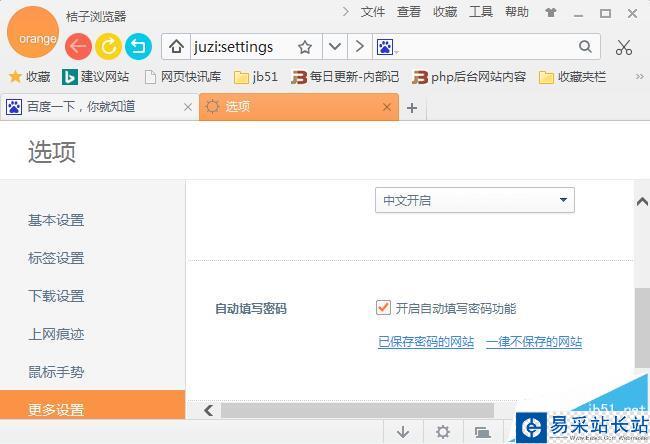Open 建议网站 bookmark
650x444 pixels.
(95, 77)
